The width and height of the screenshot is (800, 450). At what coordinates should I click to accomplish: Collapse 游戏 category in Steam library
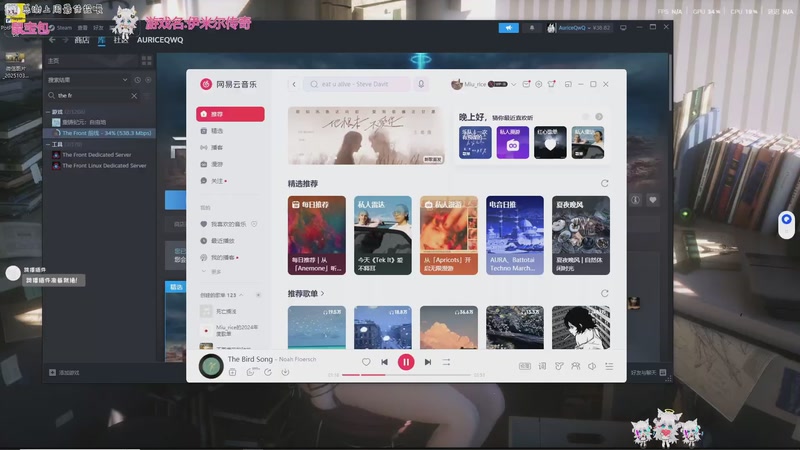tap(48, 112)
